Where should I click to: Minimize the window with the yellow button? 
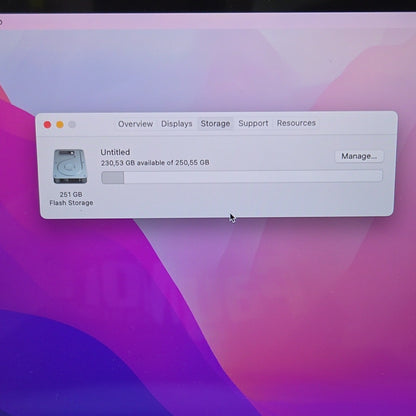[x=60, y=125]
